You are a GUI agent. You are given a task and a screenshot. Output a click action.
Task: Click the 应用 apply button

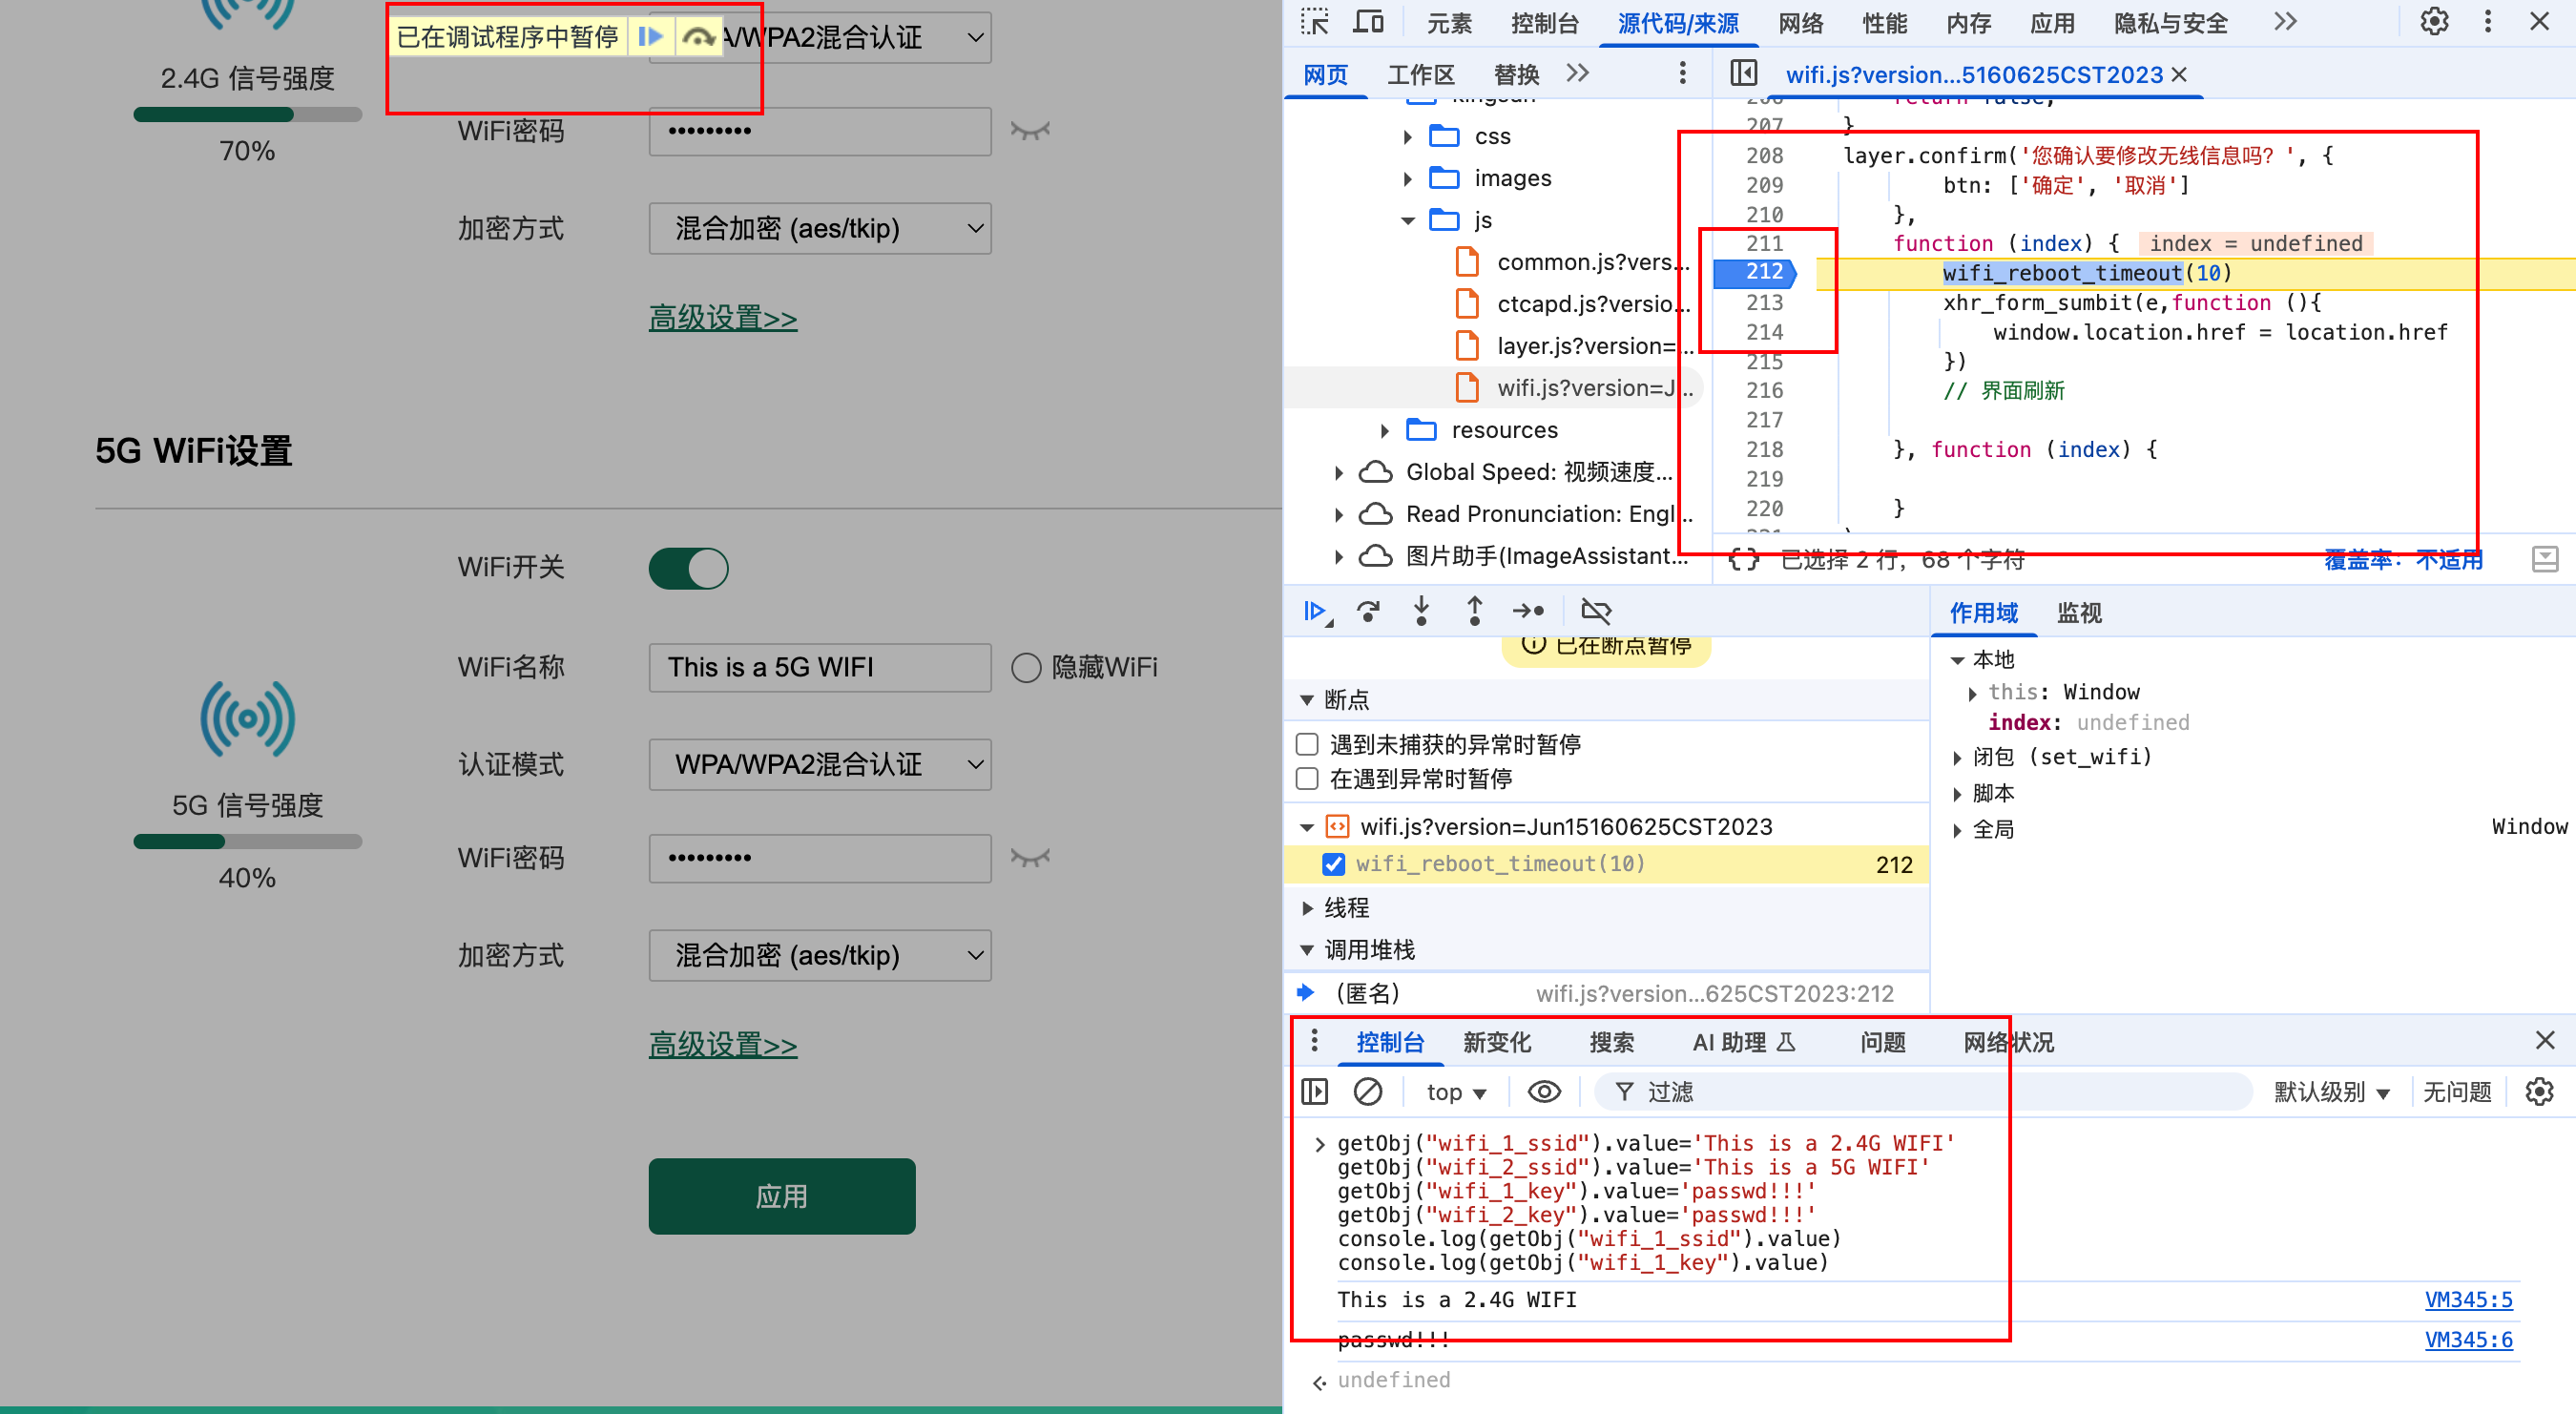(x=782, y=1196)
